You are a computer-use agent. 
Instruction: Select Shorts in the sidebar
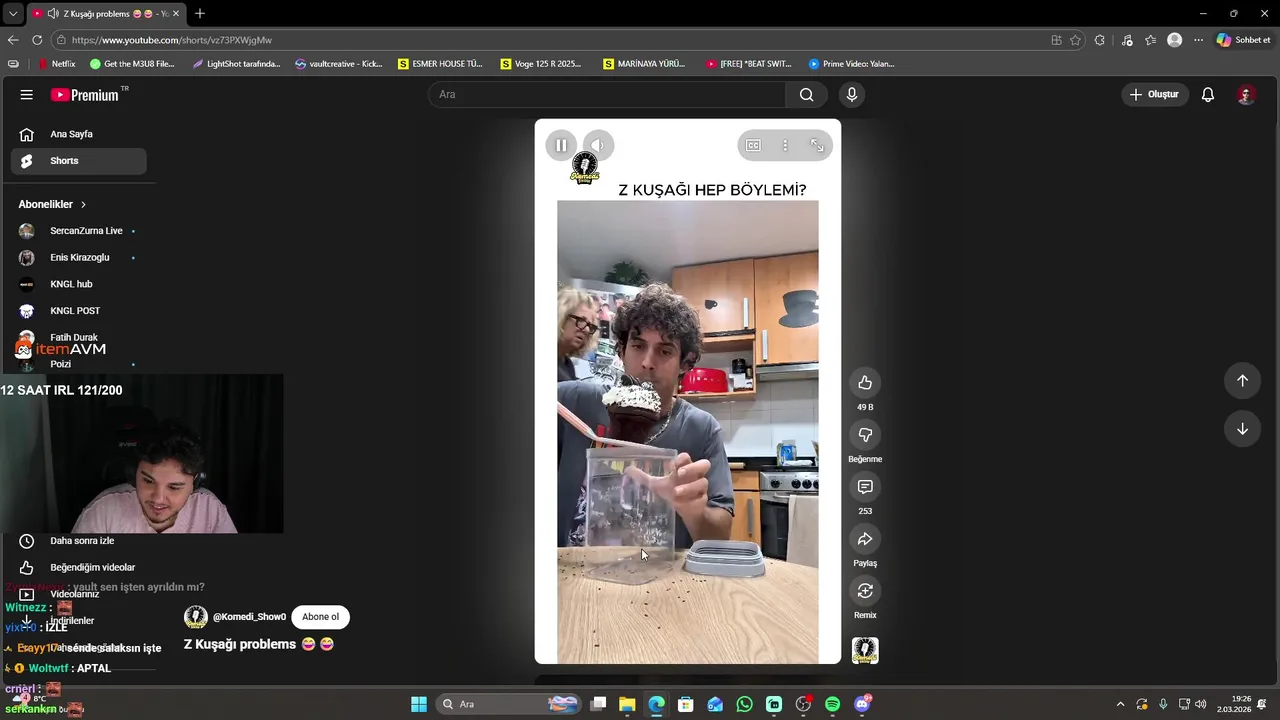tap(78, 161)
